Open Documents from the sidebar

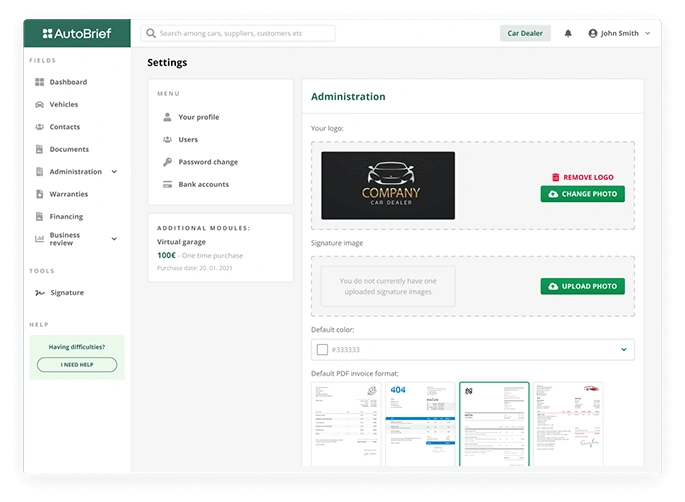pyautogui.click(x=68, y=149)
